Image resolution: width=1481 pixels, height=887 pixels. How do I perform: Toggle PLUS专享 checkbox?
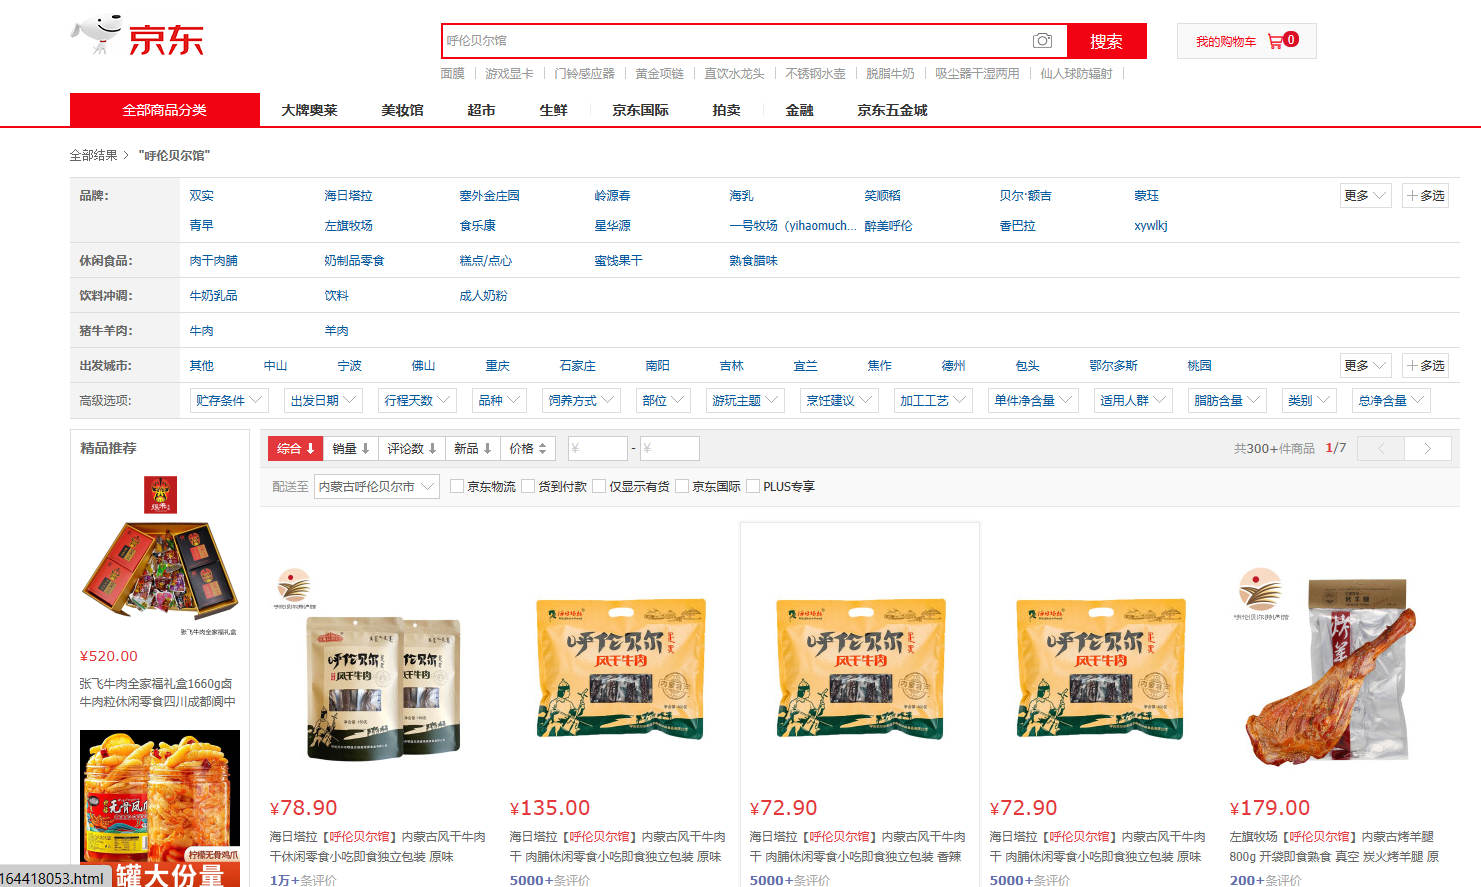click(753, 486)
